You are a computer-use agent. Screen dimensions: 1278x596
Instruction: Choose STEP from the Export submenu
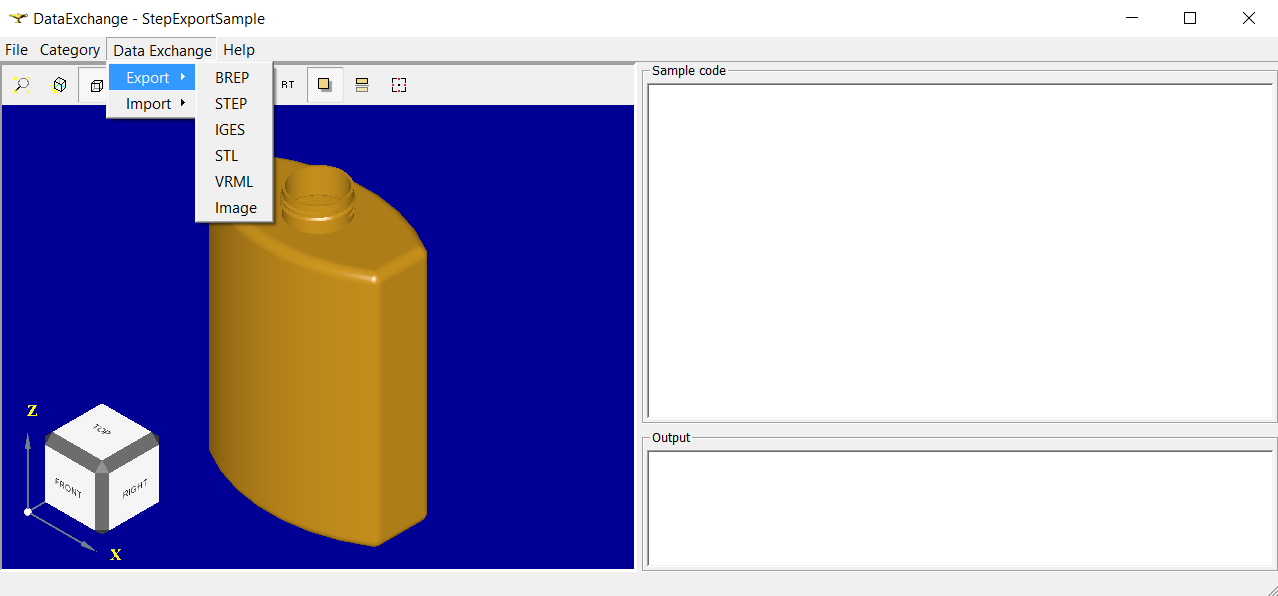pos(231,104)
